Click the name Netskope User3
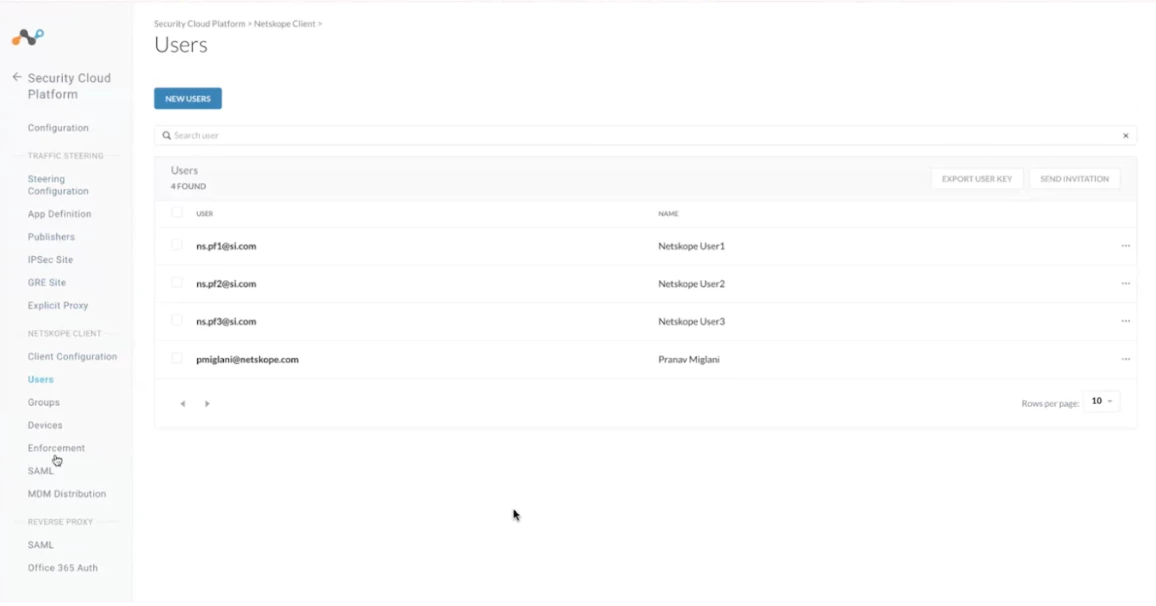Image resolution: width=1156 pixels, height=606 pixels. tap(692, 321)
